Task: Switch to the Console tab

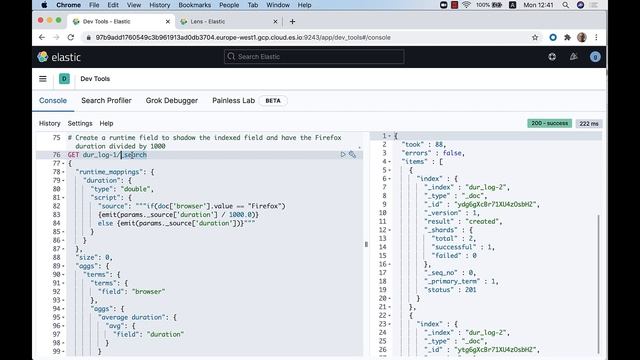Action: tap(53, 100)
